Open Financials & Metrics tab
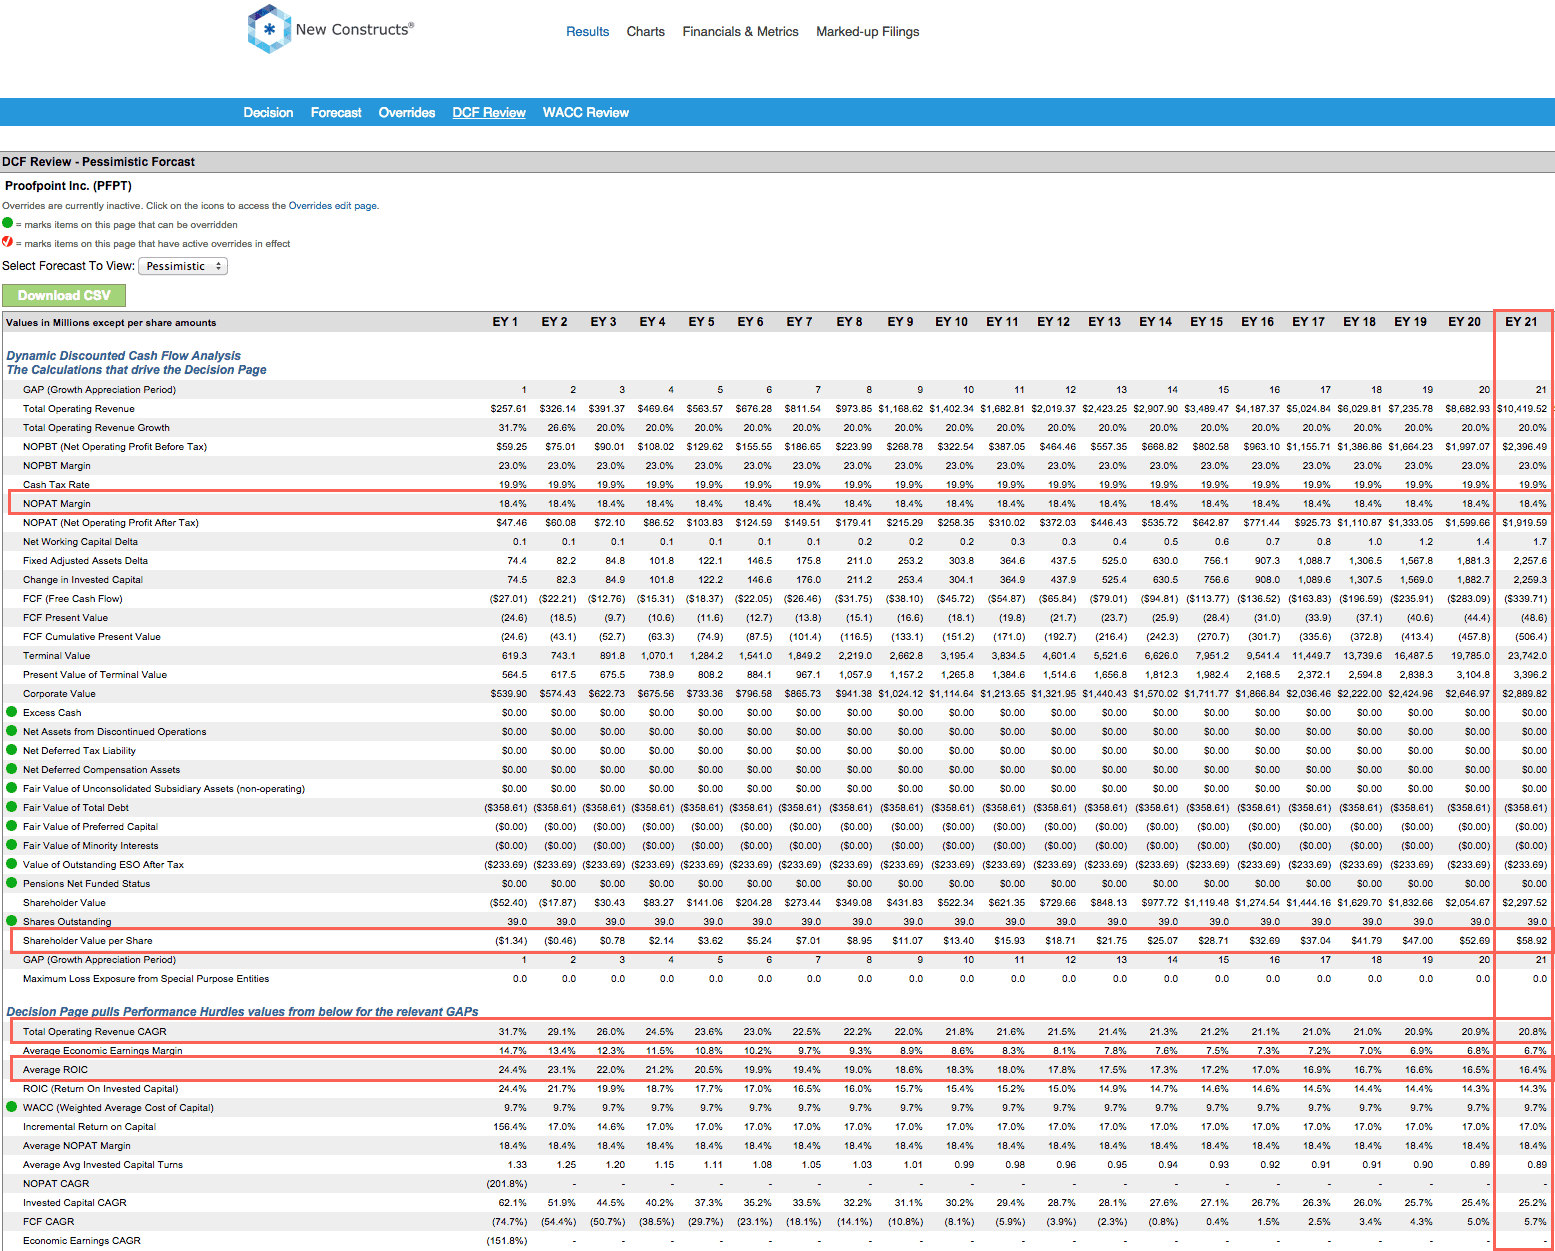 point(741,32)
